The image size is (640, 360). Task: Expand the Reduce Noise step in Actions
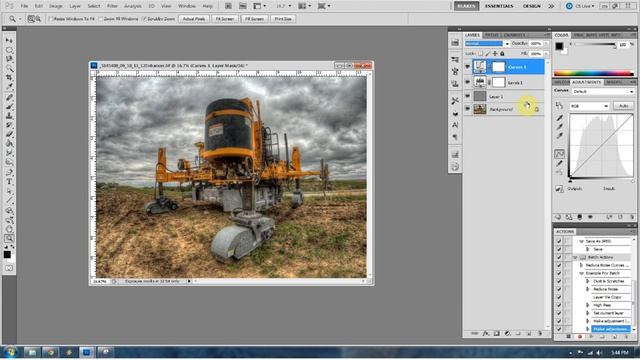coord(587,289)
